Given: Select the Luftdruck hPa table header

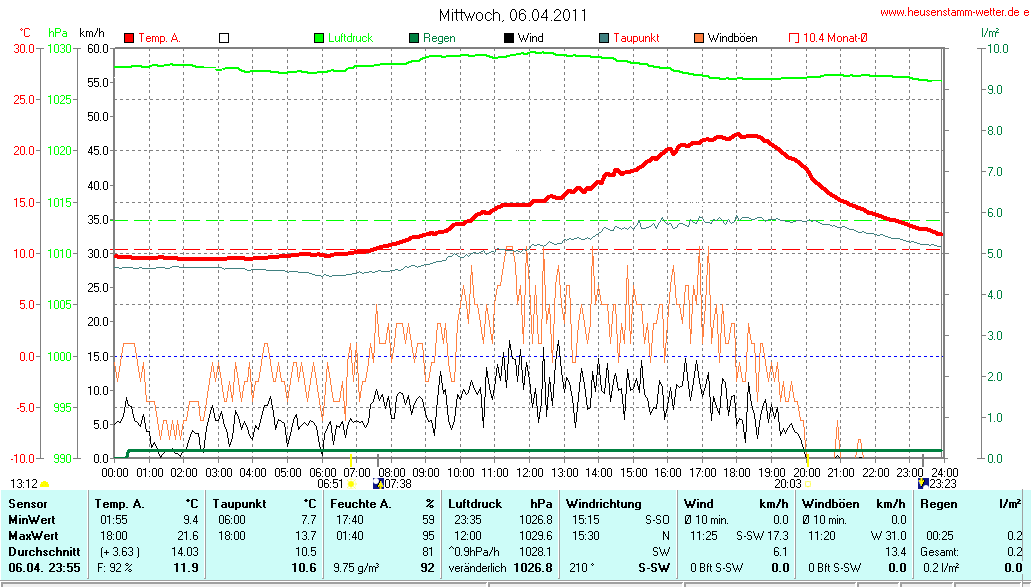Looking at the screenshot, I should (x=499, y=504).
